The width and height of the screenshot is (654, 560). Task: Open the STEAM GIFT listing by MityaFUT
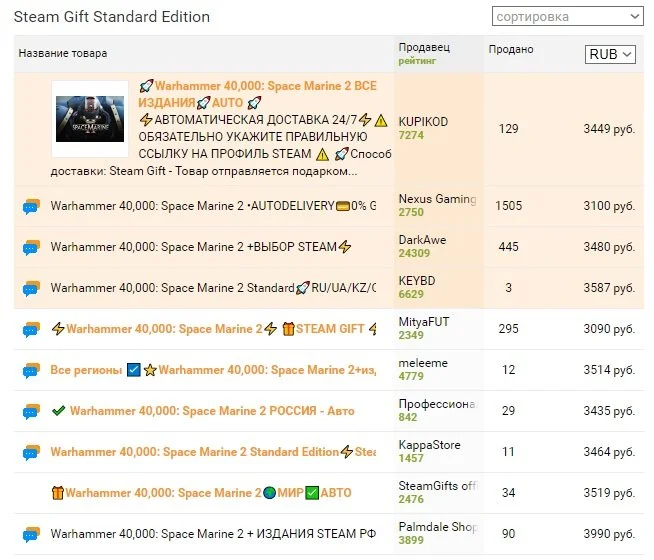tap(214, 329)
